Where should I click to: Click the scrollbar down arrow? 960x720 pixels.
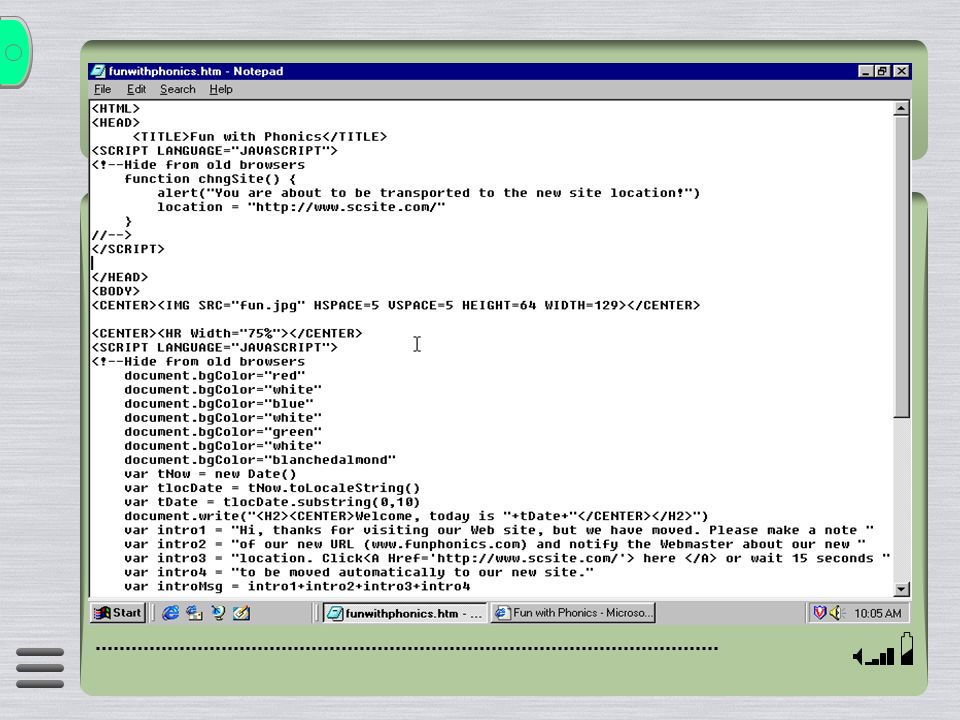(901, 589)
